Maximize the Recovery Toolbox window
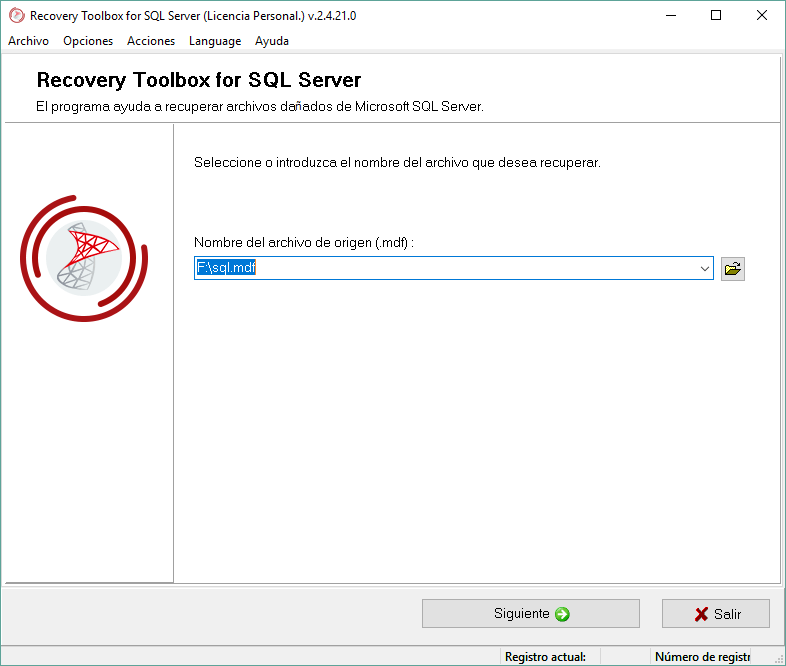The width and height of the screenshot is (786, 666). click(x=716, y=16)
